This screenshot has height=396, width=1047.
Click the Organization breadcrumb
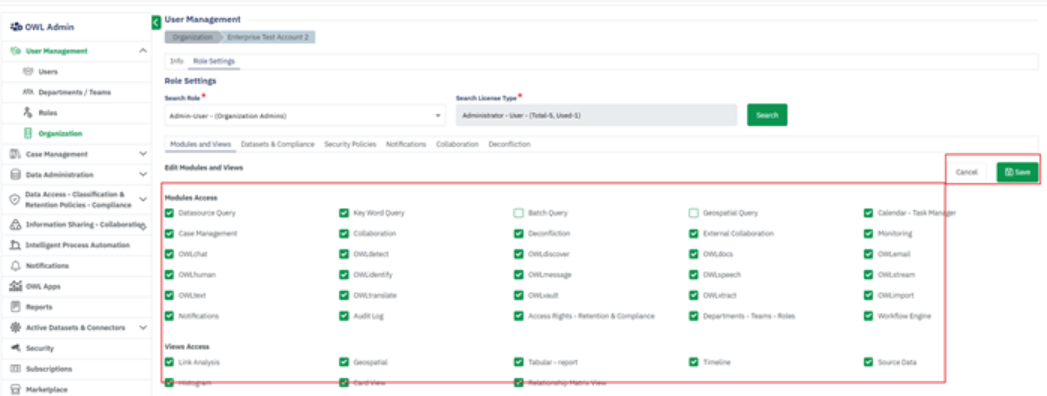click(192, 37)
